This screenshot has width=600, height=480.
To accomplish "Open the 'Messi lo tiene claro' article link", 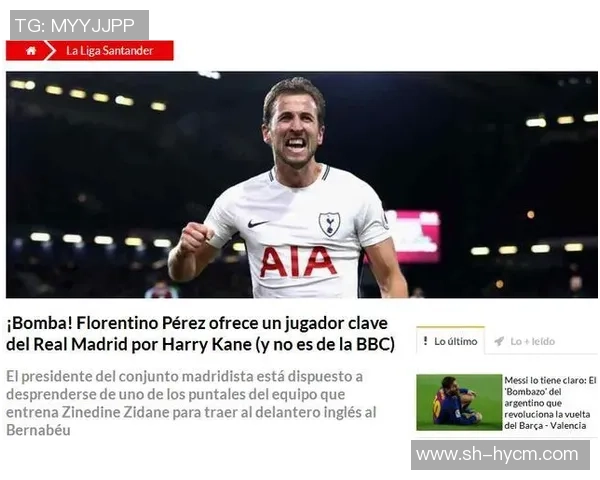I will point(550,403).
